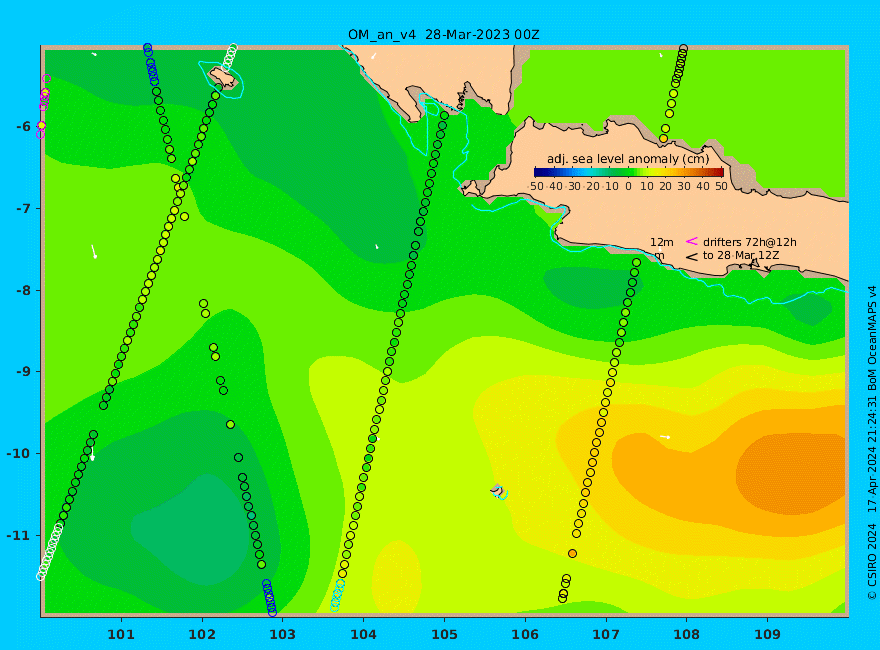
Task: Click latitude axis label -6
Action: point(23,126)
